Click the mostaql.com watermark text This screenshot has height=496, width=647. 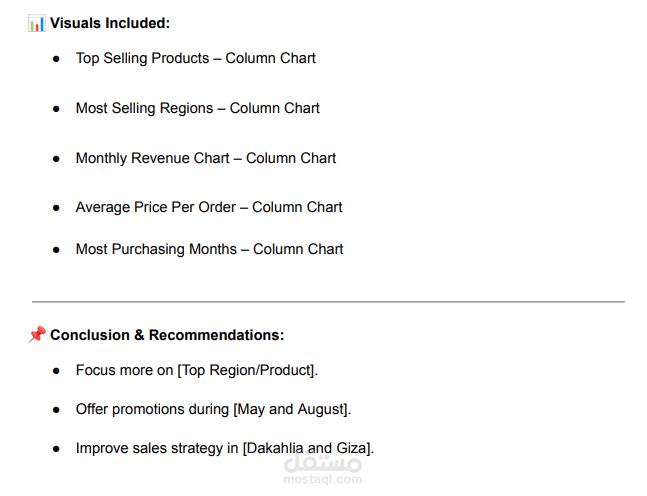pos(323,479)
